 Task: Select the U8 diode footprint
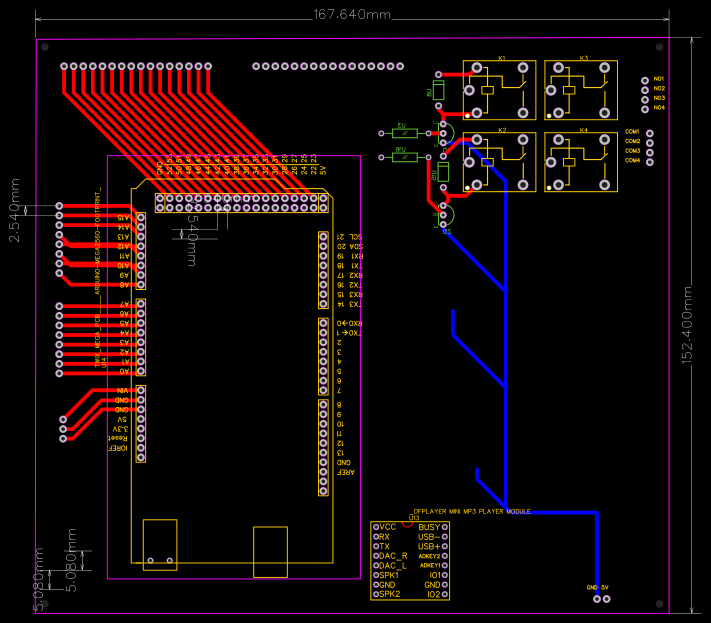click(438, 90)
